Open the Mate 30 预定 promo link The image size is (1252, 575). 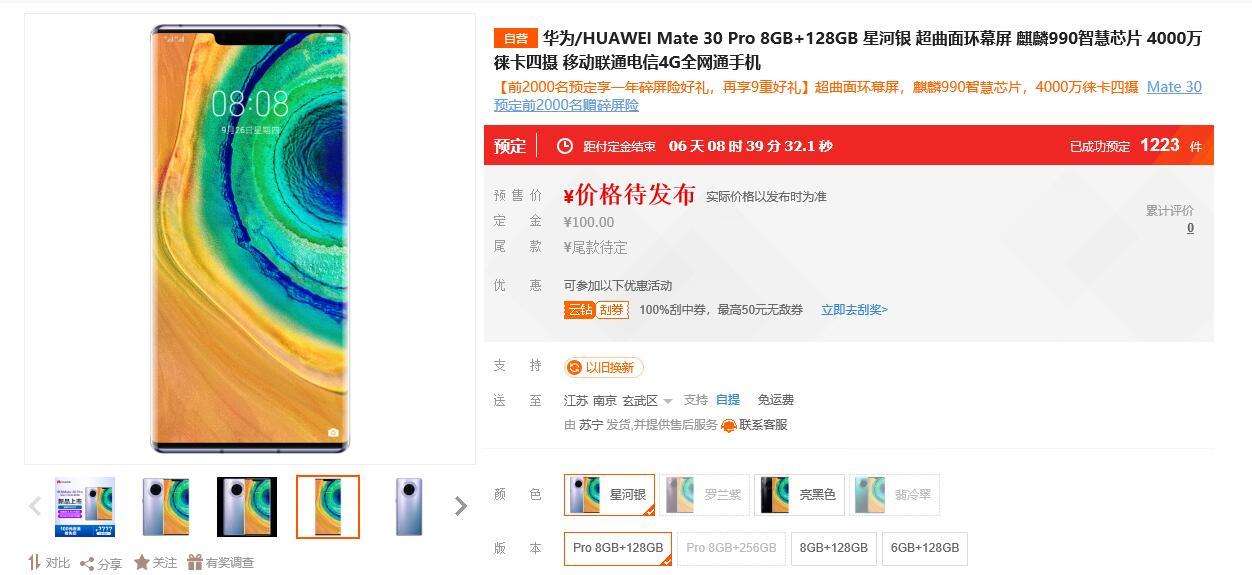(x=848, y=96)
